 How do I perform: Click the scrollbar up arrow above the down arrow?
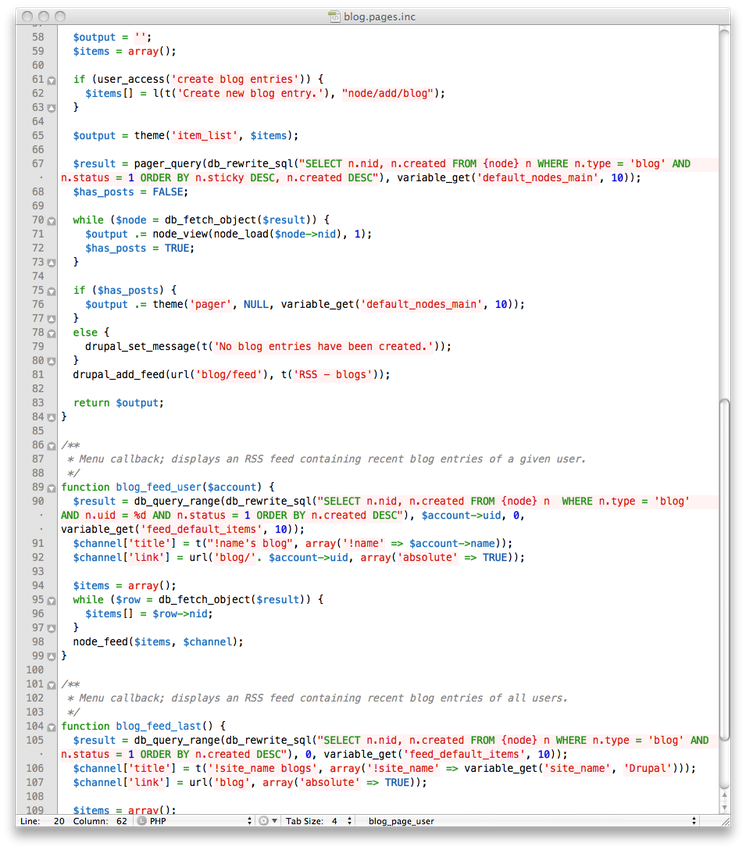(724, 795)
